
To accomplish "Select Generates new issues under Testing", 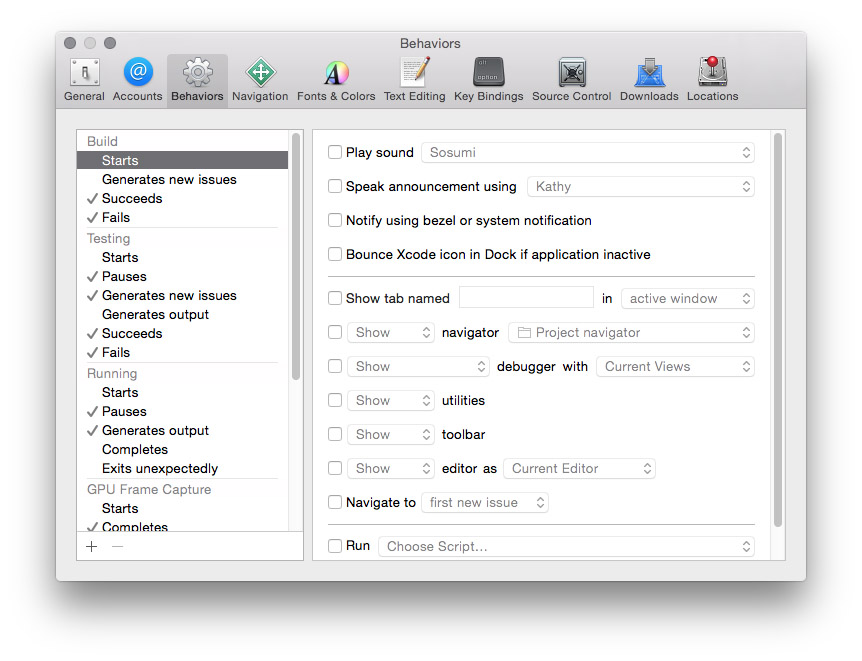I will click(183, 295).
